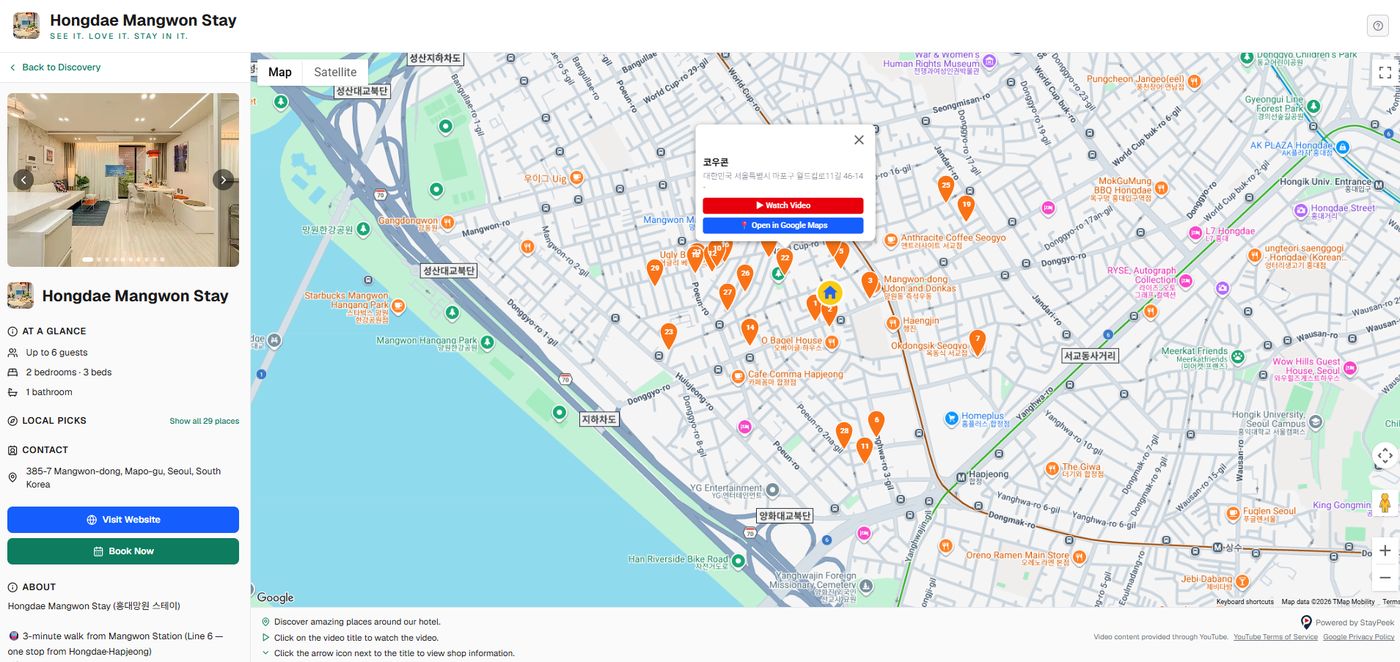Viewport: 1400px width, 662px height.
Task: Go back to Discovery
Action: point(55,67)
